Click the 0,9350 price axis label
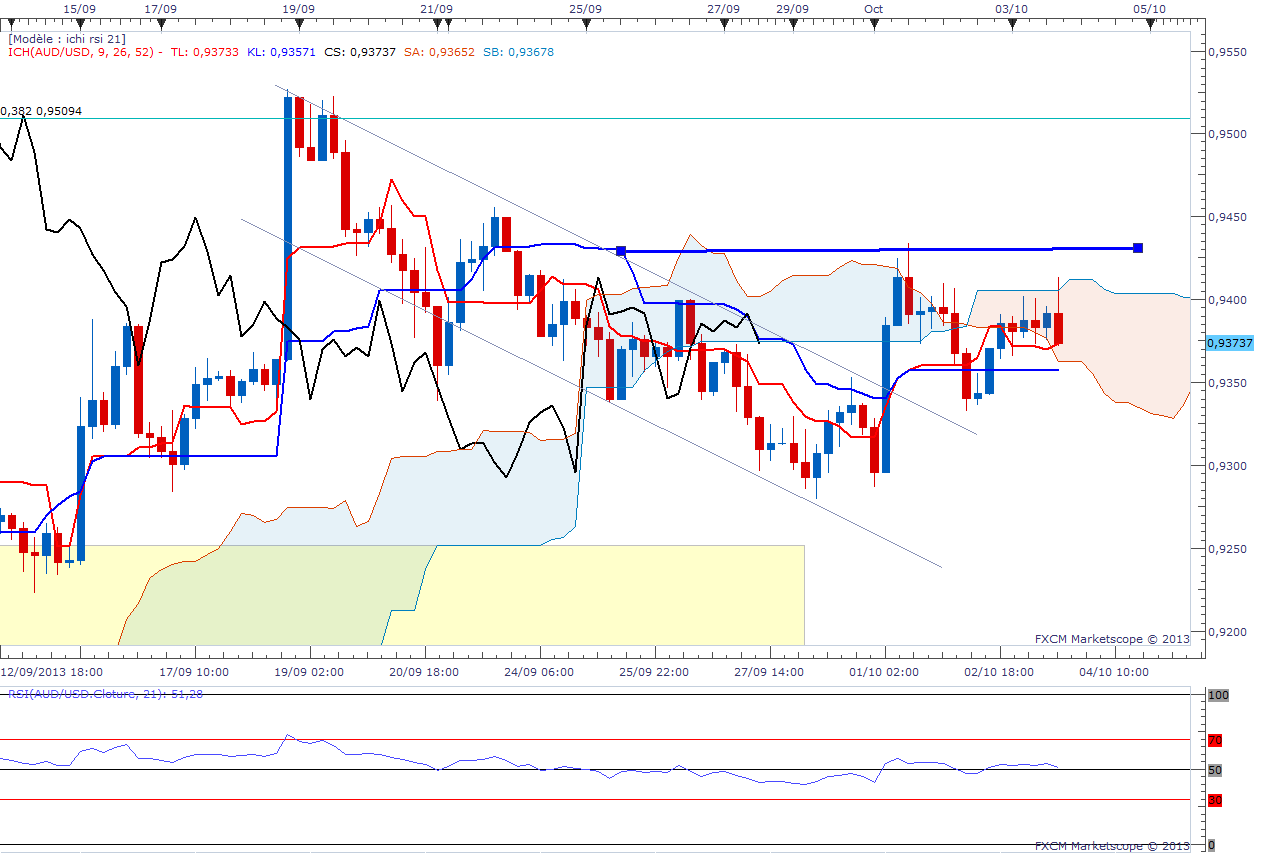1263x854 pixels. point(1226,383)
